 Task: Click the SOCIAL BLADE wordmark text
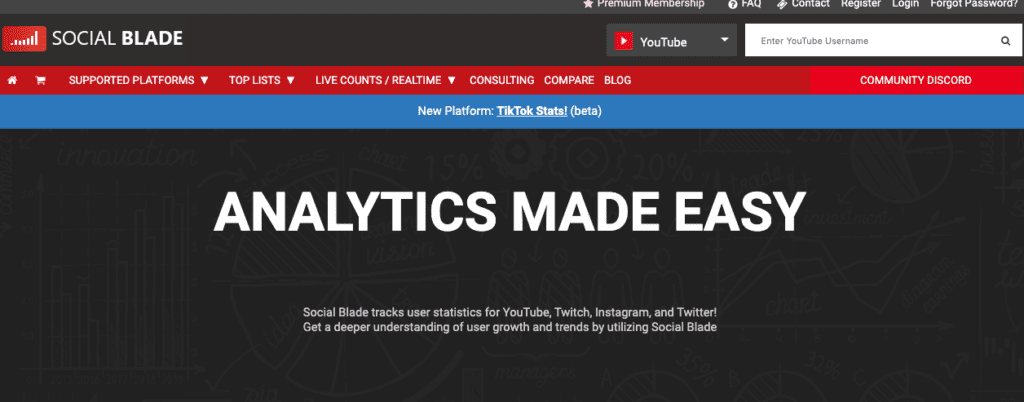pos(118,39)
